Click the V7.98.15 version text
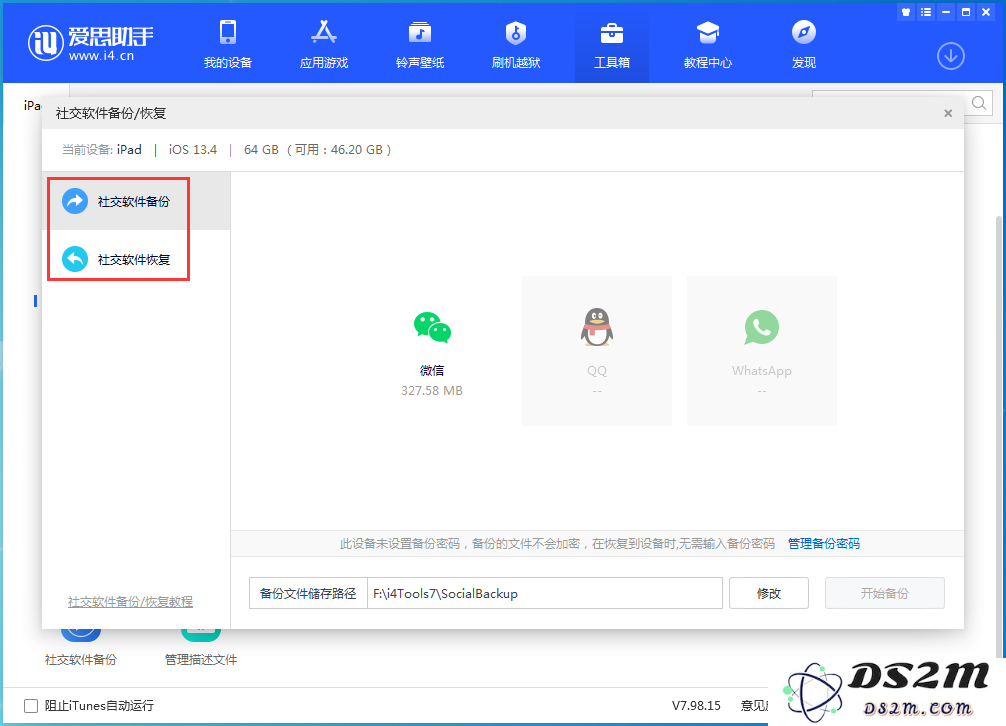This screenshot has height=726, width=1006. pyautogui.click(x=696, y=705)
